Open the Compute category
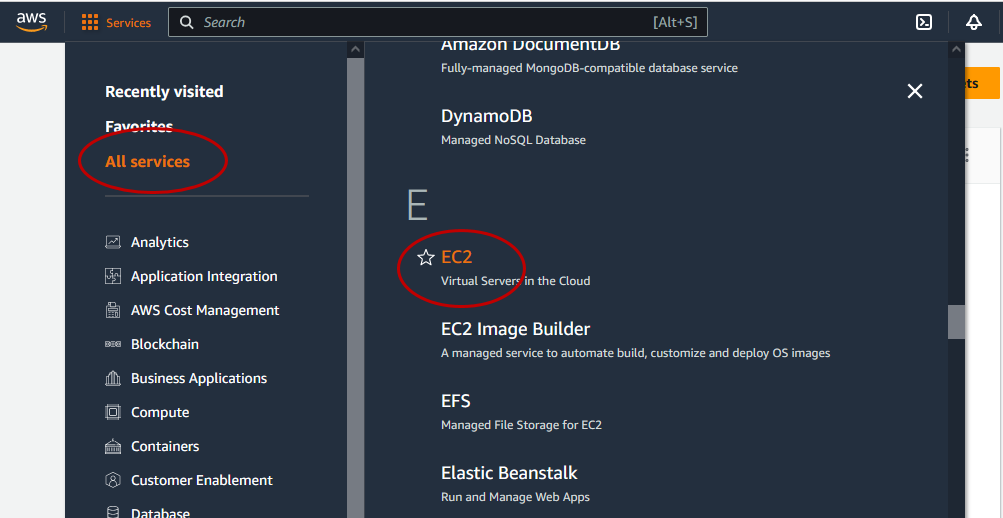1003x518 pixels. click(x=160, y=412)
